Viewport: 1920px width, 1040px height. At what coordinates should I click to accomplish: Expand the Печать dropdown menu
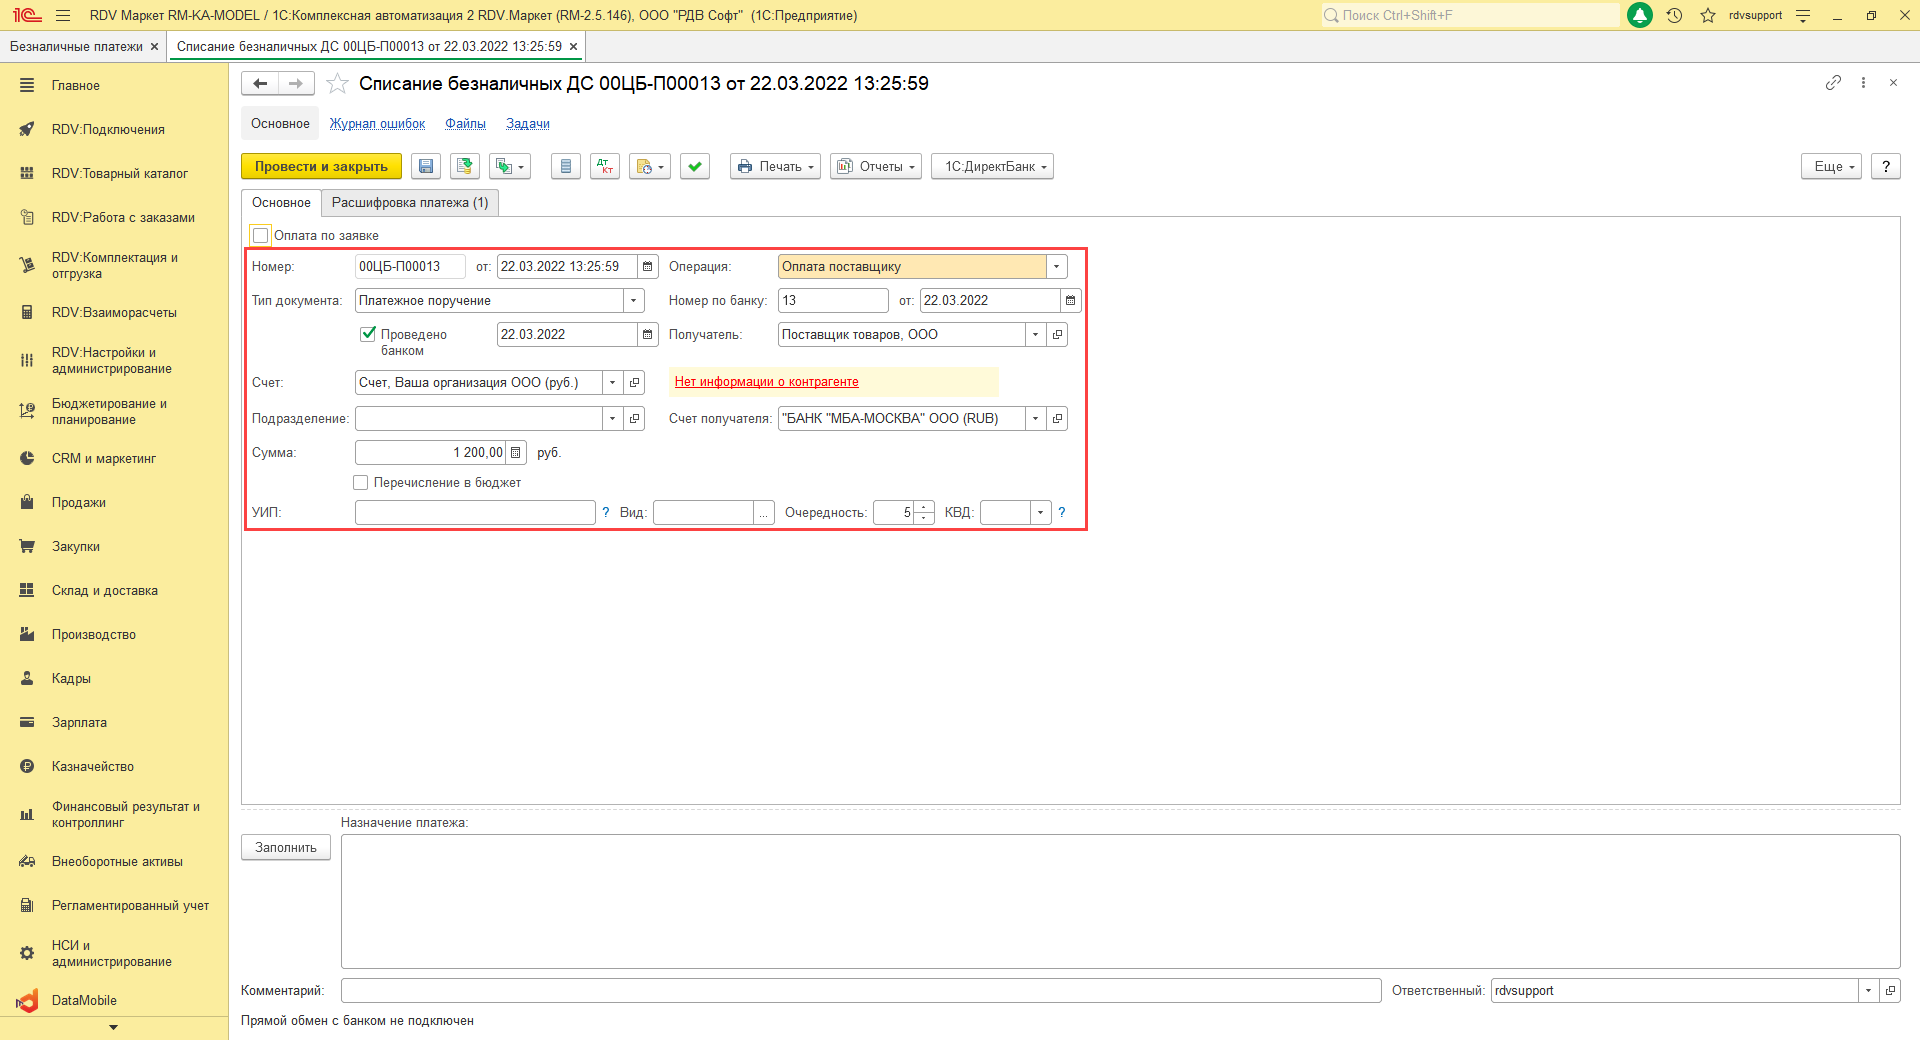[x=776, y=167]
